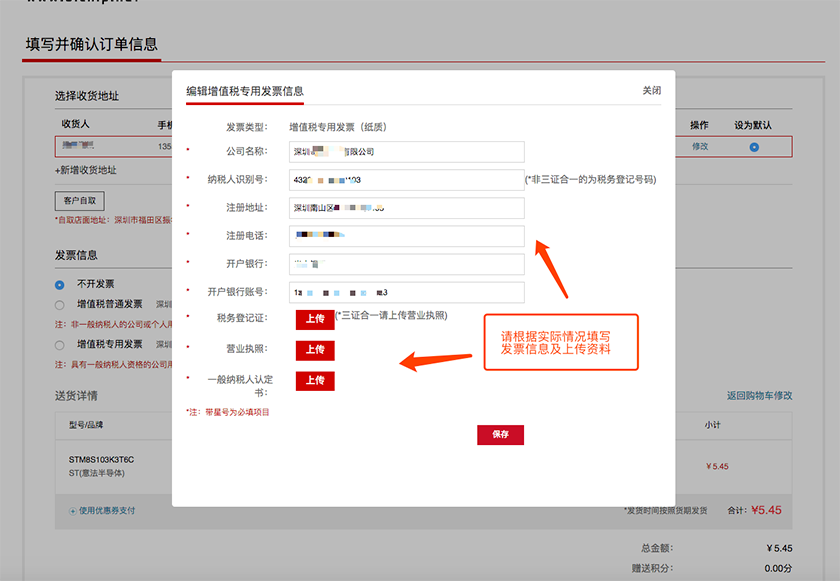Screen dimensions: 840x581
Task: Add new address via +新增收货地址
Action: (86, 171)
